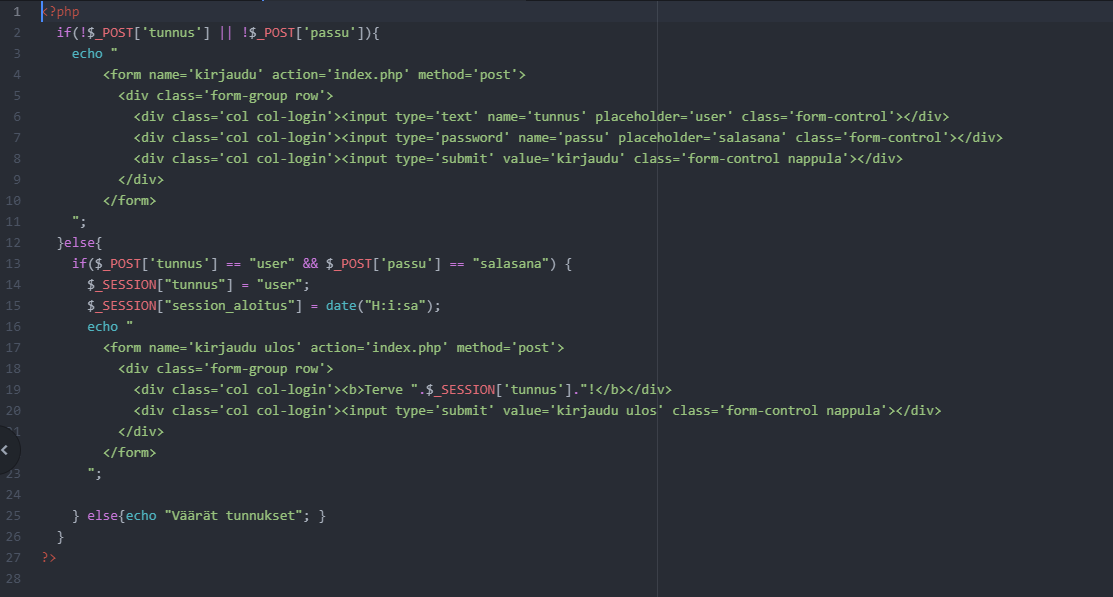Click line number 20 in the gutter
The image size is (1113, 597).
(14, 410)
